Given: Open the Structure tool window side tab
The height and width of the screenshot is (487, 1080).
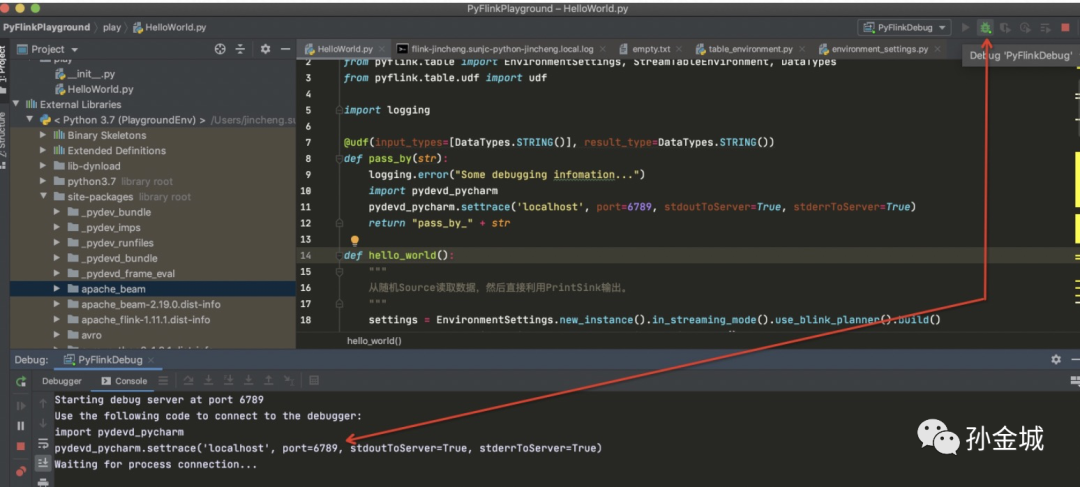Looking at the screenshot, I should click(x=3, y=141).
